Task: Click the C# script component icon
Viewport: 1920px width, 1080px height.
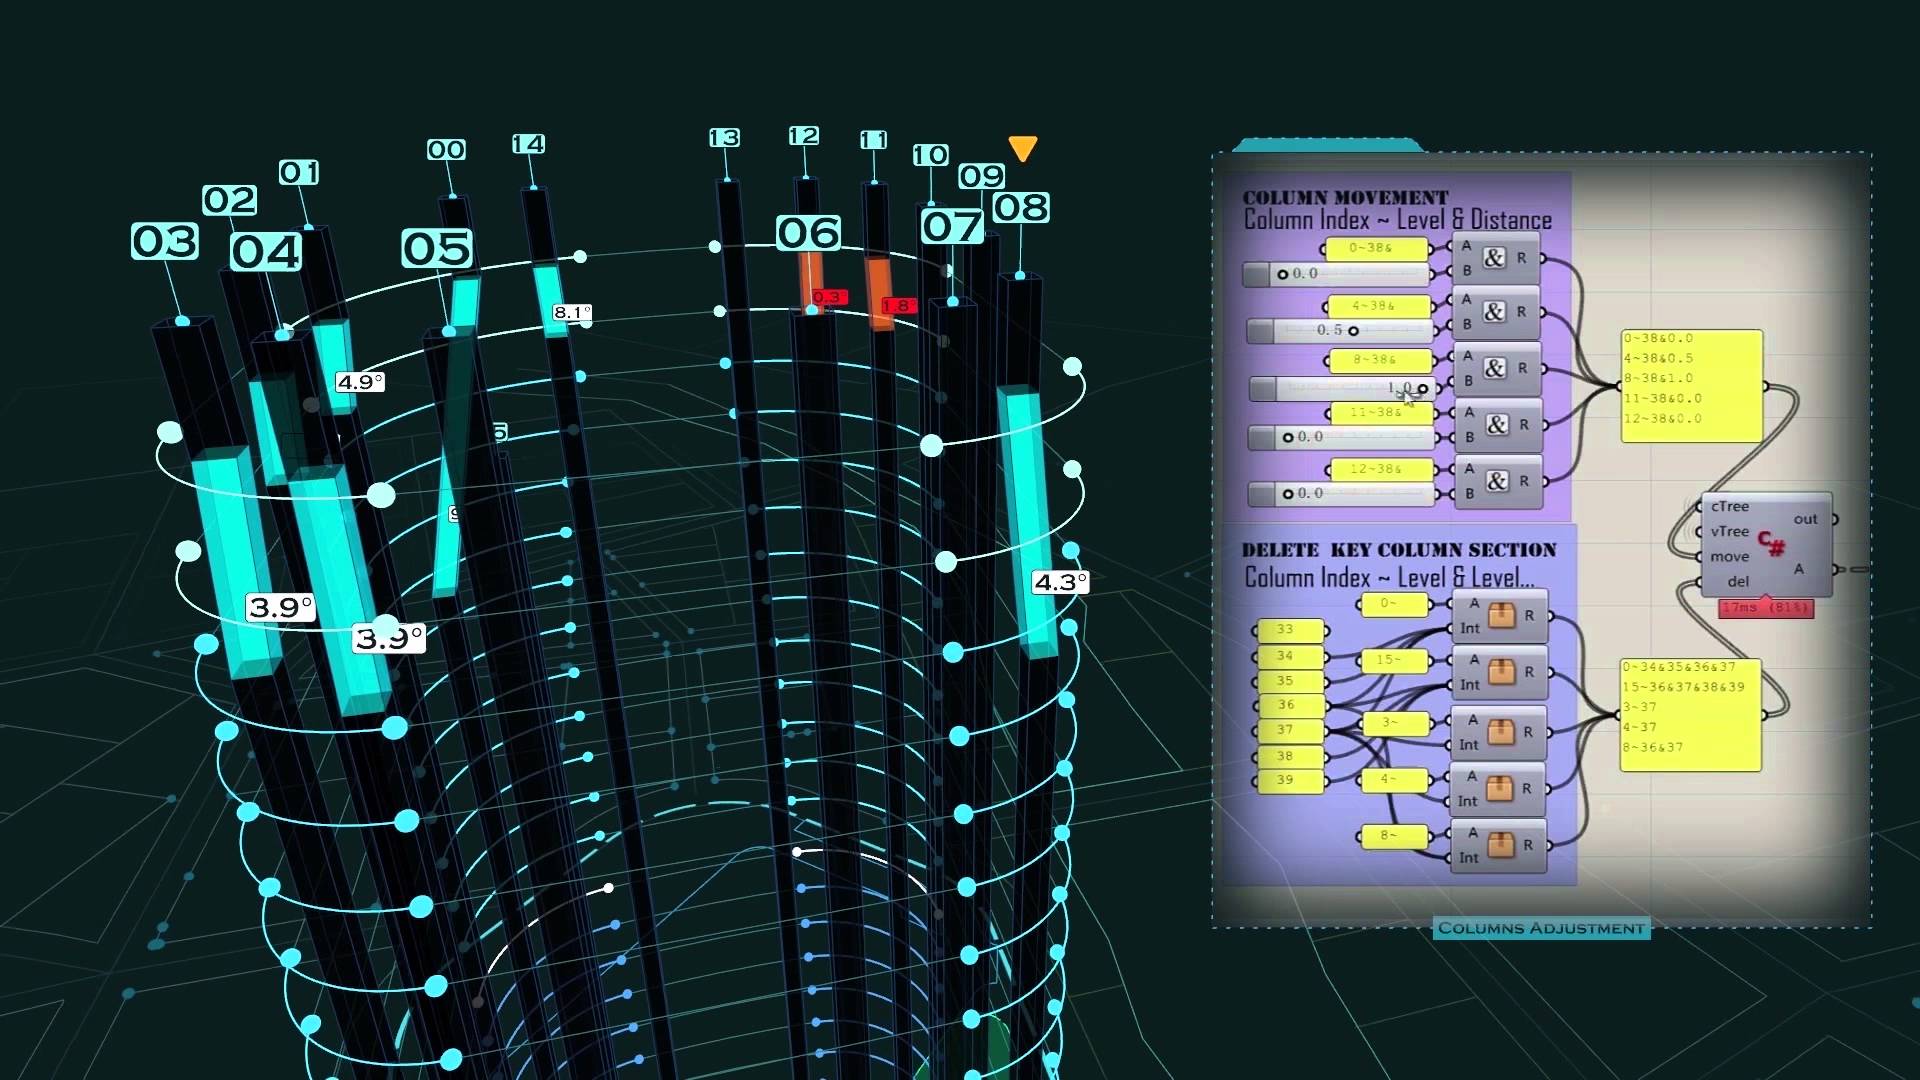Action: click(1771, 544)
